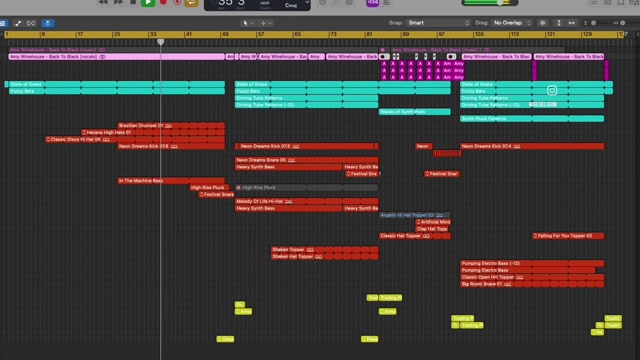
Task: Open the Pointer left-click tool menu
Action: pos(248,23)
